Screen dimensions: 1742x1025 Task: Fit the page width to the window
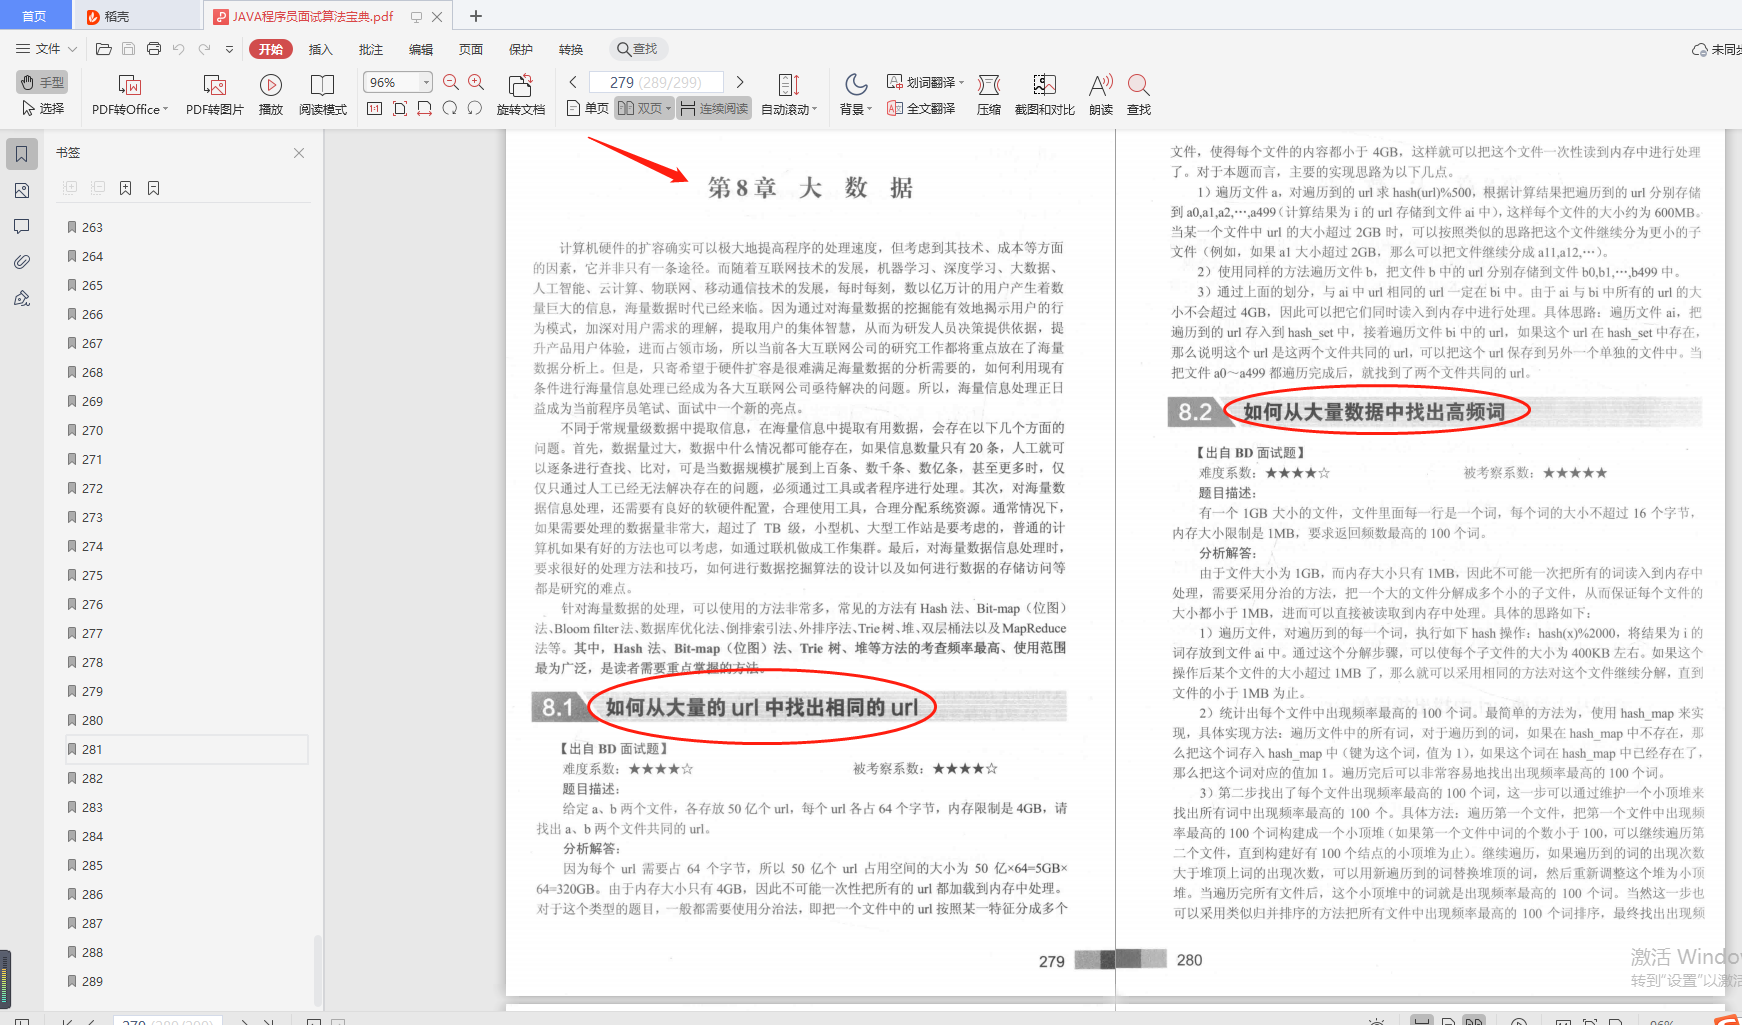coord(424,108)
